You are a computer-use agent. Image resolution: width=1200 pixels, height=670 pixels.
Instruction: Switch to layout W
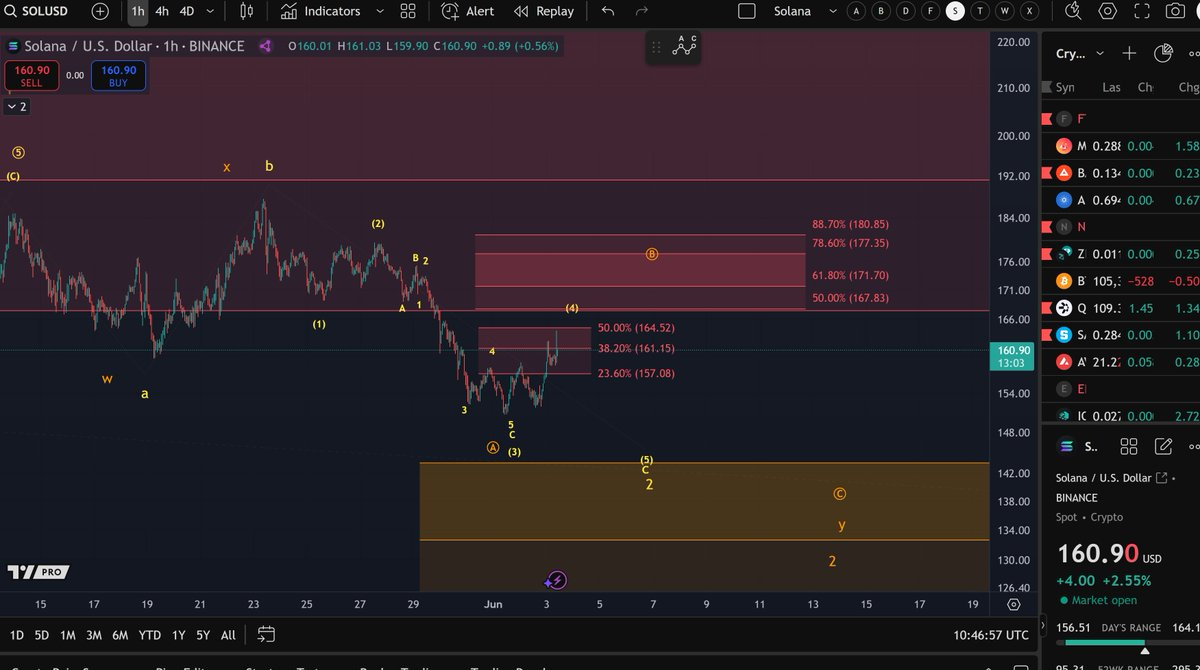[1006, 11]
